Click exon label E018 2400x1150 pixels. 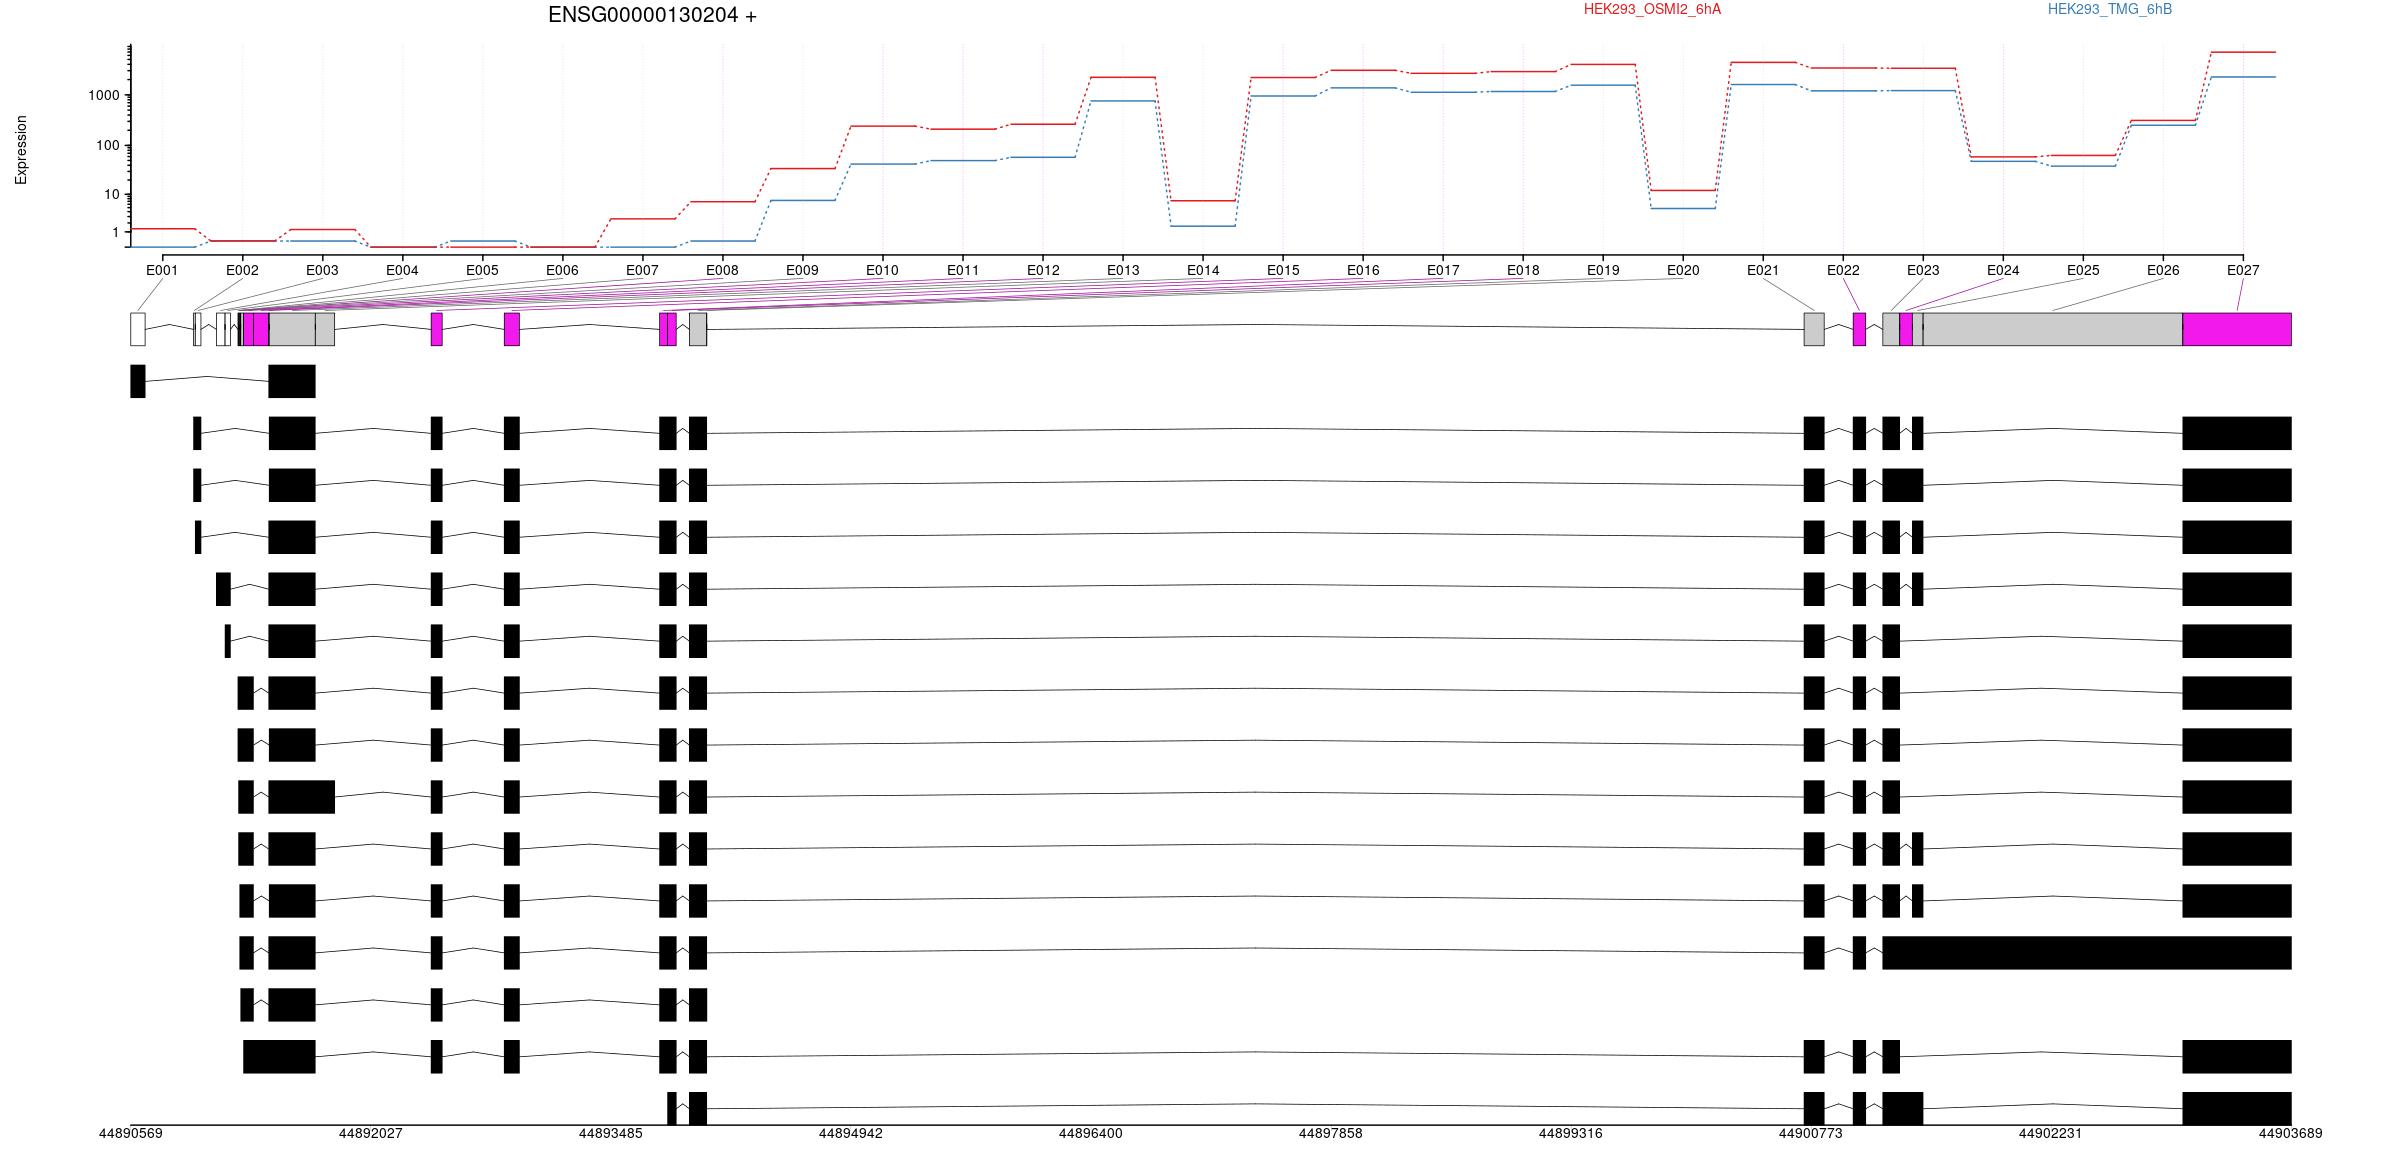pyautogui.click(x=1523, y=270)
